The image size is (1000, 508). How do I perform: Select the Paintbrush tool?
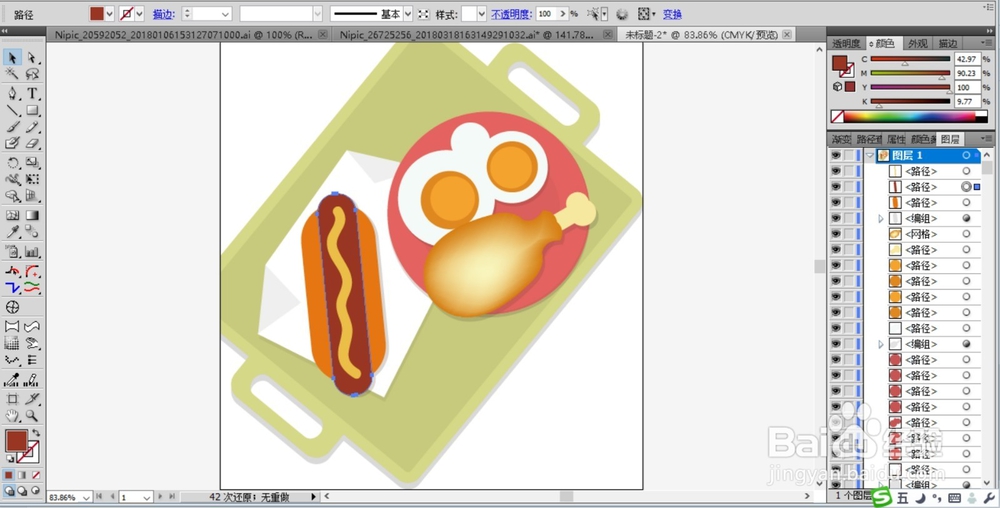12,127
